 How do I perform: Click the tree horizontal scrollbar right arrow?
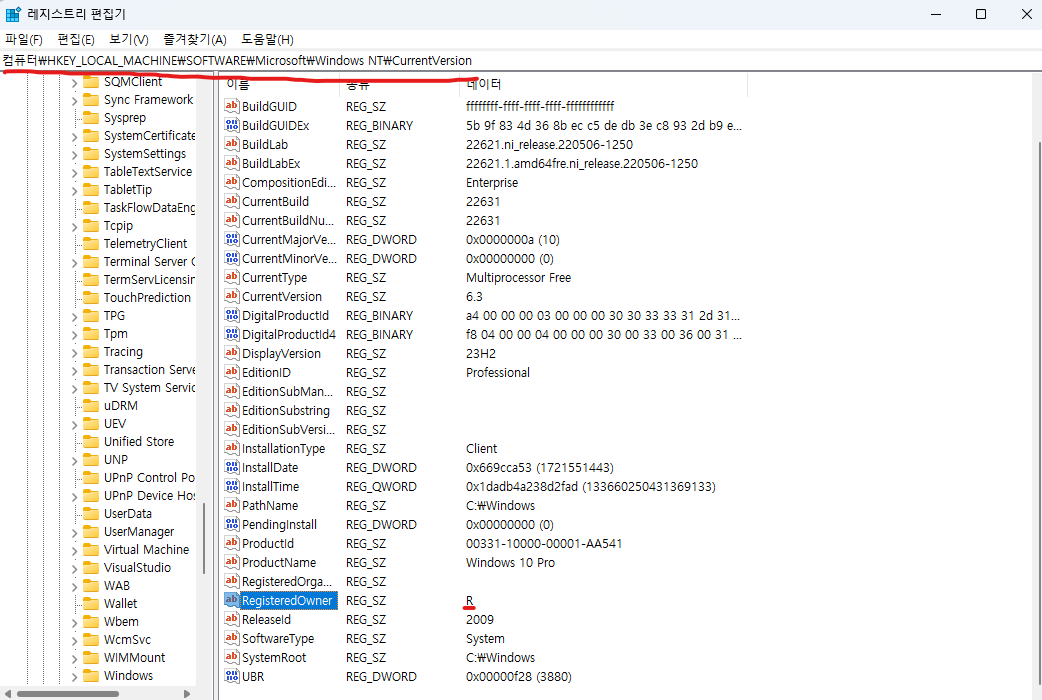[x=187, y=693]
